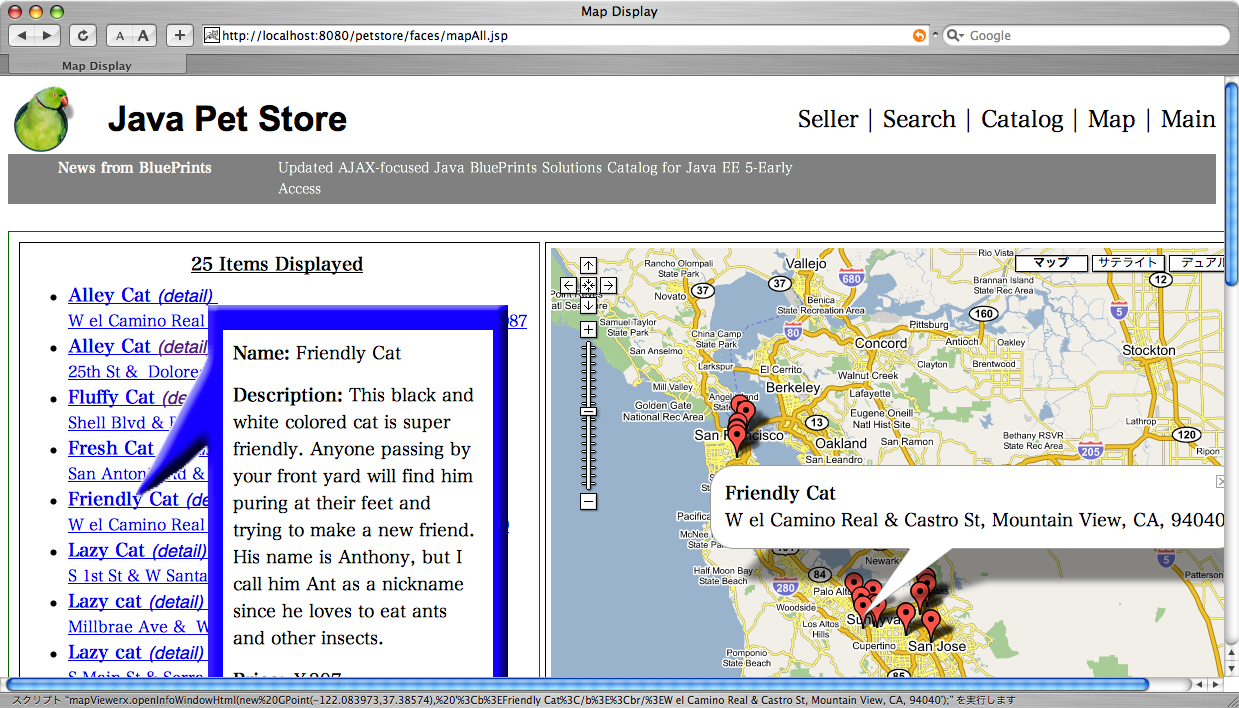Viewport: 1239px width, 708px height.
Task: Click the RSS icon in the address bar
Action: click(919, 35)
